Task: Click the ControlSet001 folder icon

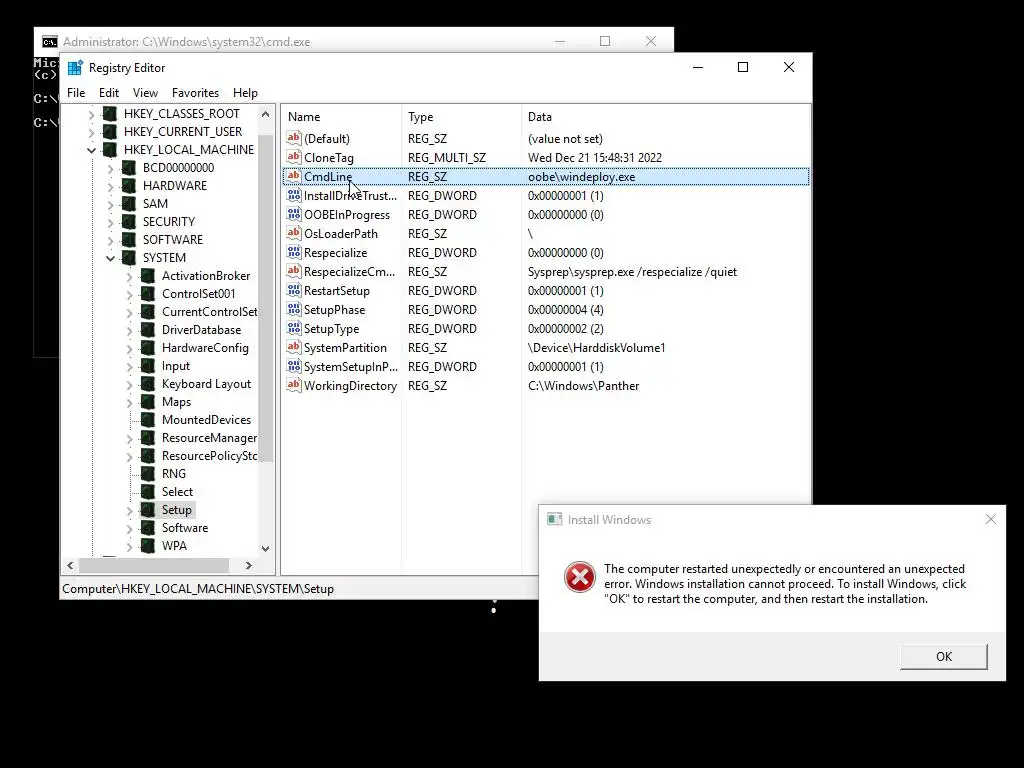Action: point(148,294)
